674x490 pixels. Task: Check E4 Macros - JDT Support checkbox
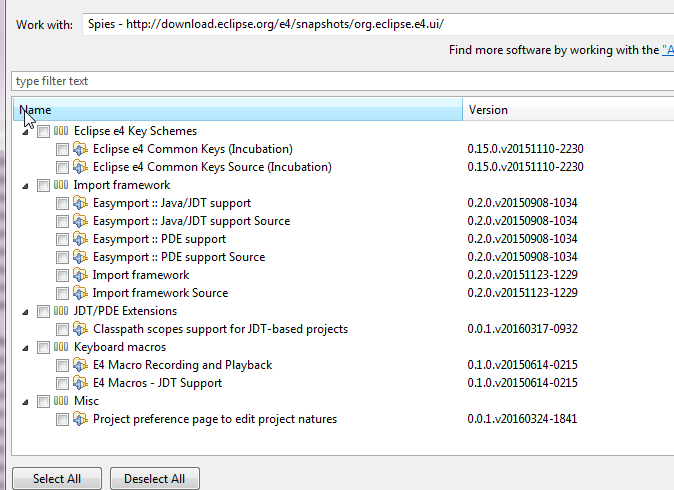tap(62, 383)
